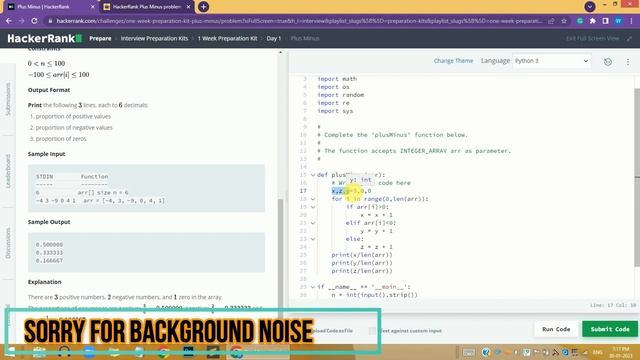
Task: Open the tab search chevron in the title bar
Action: pyautogui.click(x=589, y=6)
